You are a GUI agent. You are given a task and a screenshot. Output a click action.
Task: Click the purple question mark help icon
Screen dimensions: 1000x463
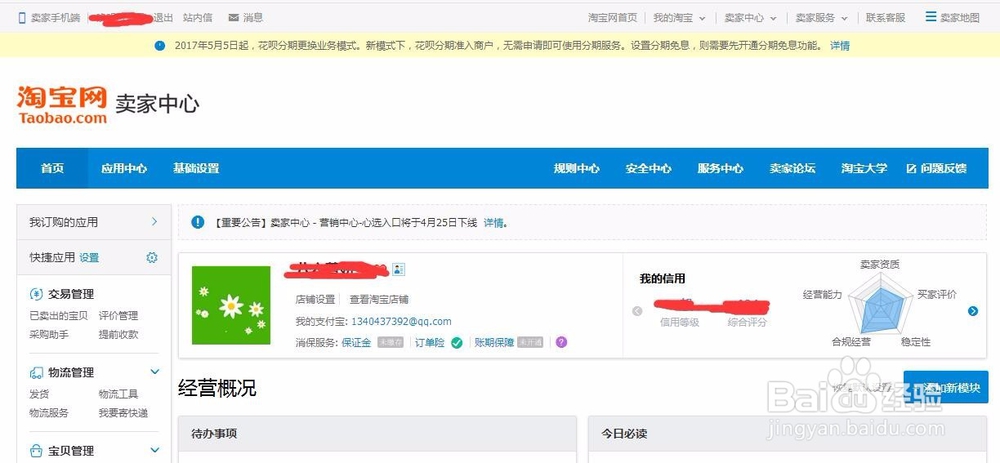coord(561,342)
